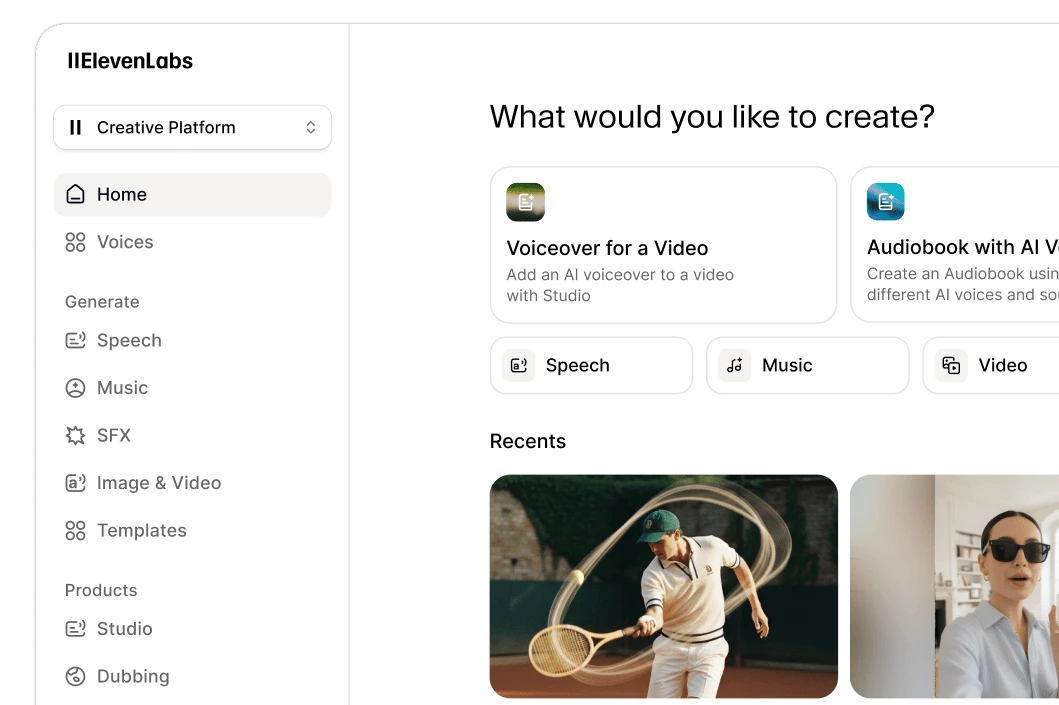Click the Music quick-create button
Viewport: 1059px width, 705px height.
pos(808,365)
